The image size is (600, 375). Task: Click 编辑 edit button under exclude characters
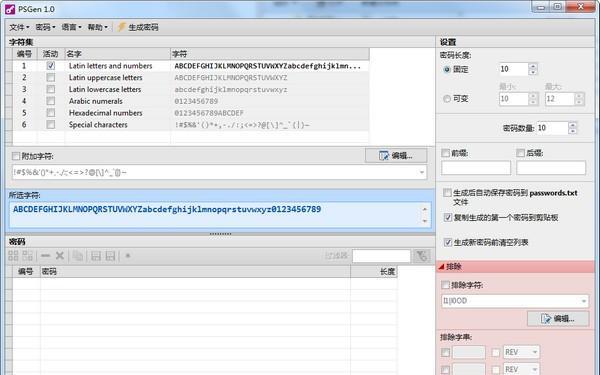(x=558, y=318)
